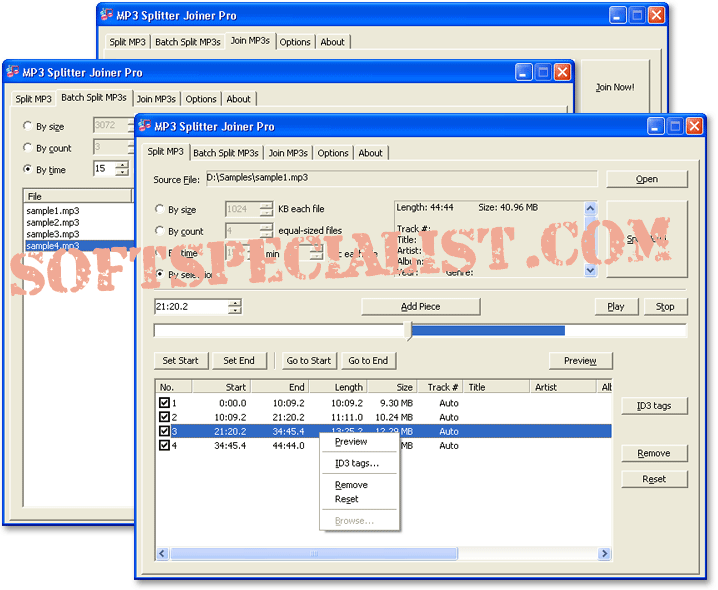This screenshot has width=718, height=590.
Task: Open the About tab in the front window
Action: 370,153
